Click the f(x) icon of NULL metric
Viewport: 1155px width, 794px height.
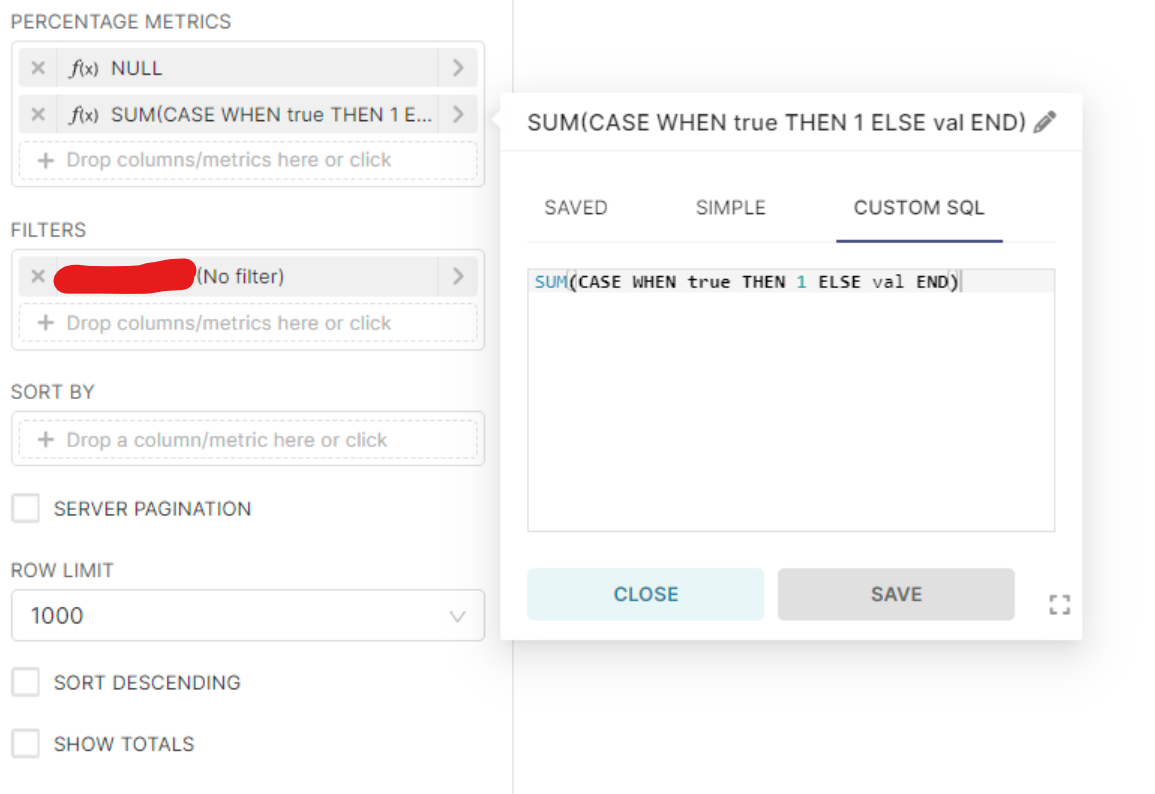pos(84,68)
